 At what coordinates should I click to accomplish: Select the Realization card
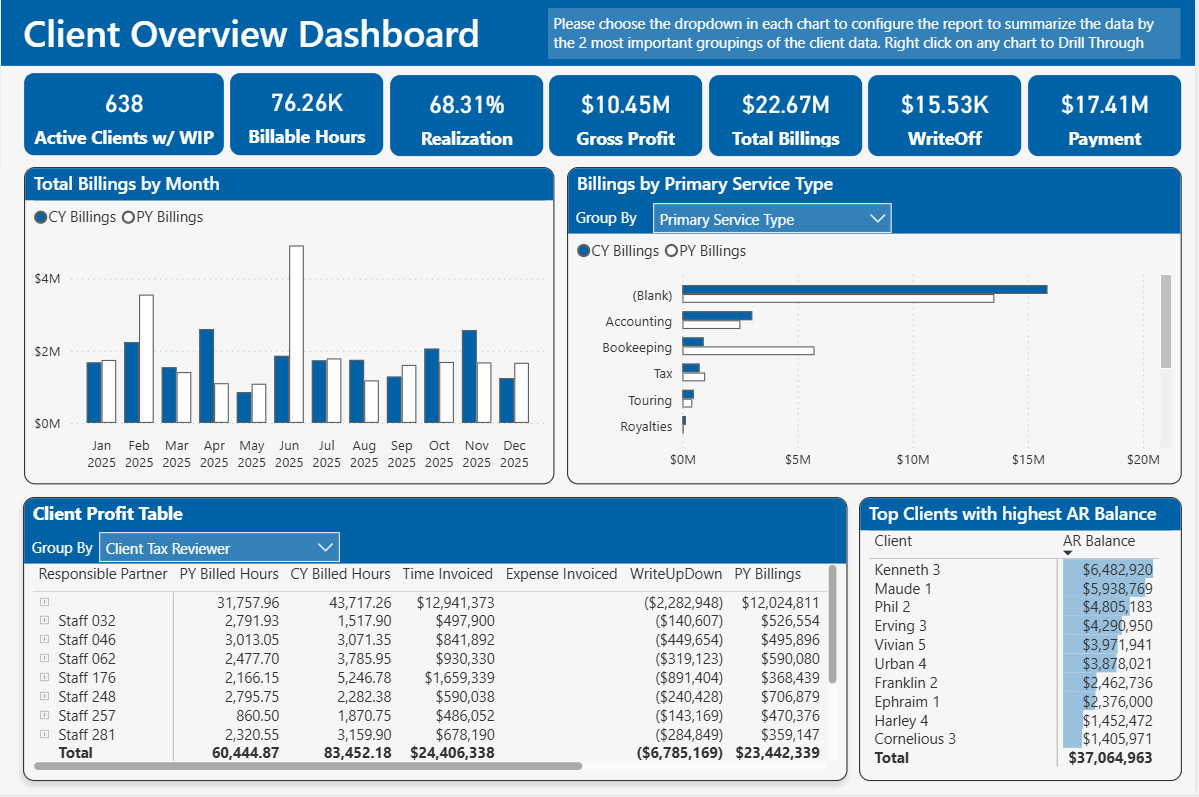466,115
